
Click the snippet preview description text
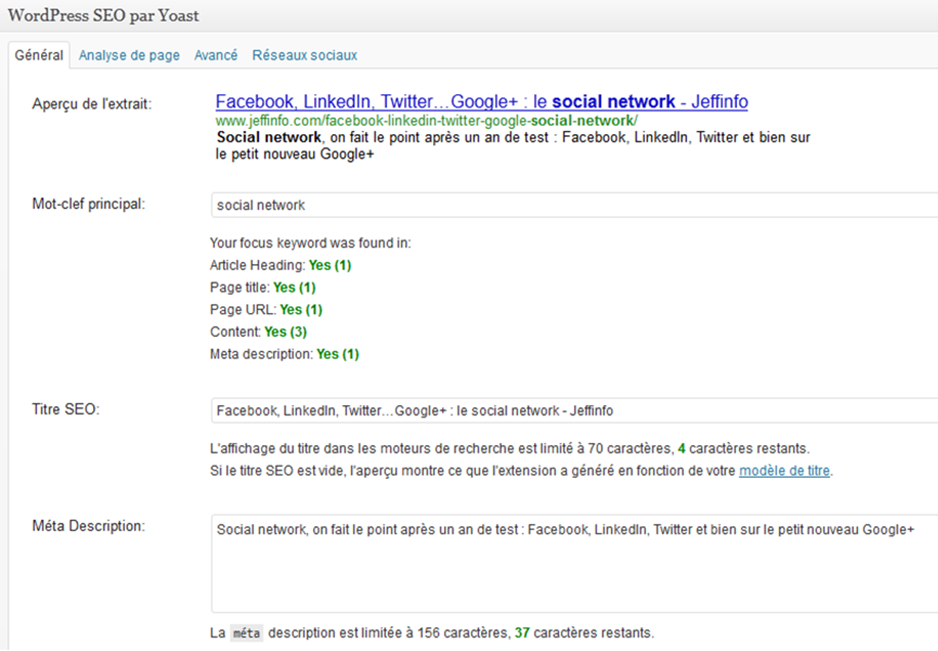click(512, 146)
